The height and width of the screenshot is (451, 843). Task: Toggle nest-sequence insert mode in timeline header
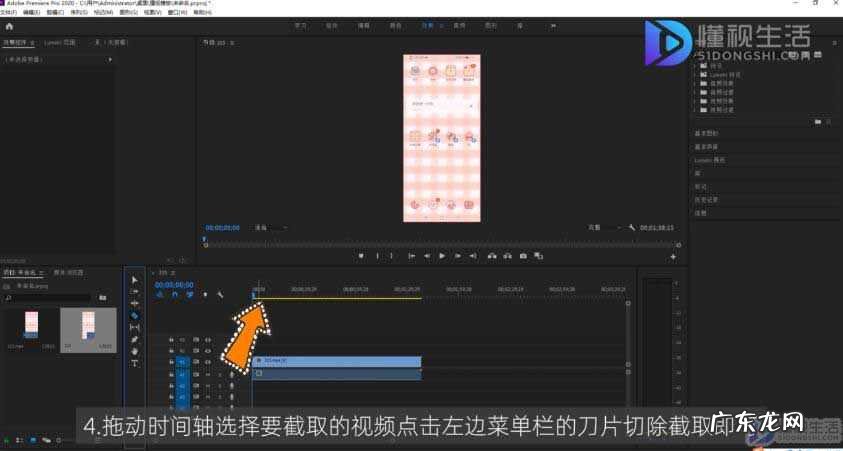[160, 295]
